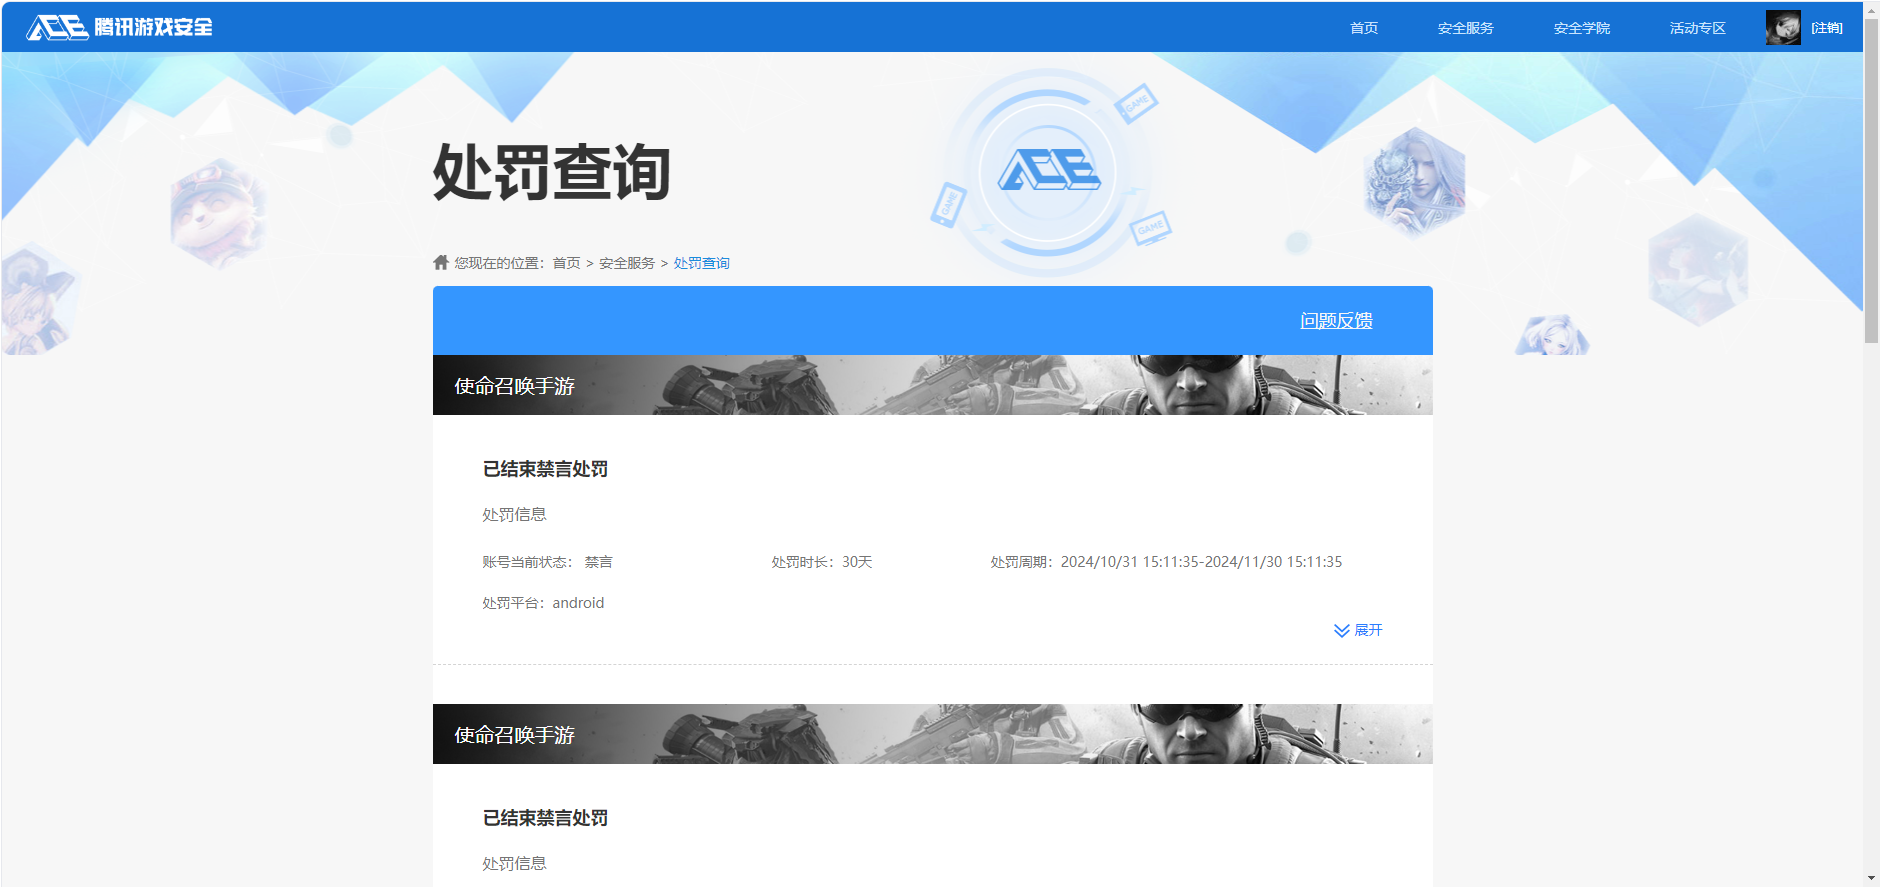This screenshot has height=887, width=1880.
Task: Click the home icon in breadcrumb
Action: [x=441, y=262]
